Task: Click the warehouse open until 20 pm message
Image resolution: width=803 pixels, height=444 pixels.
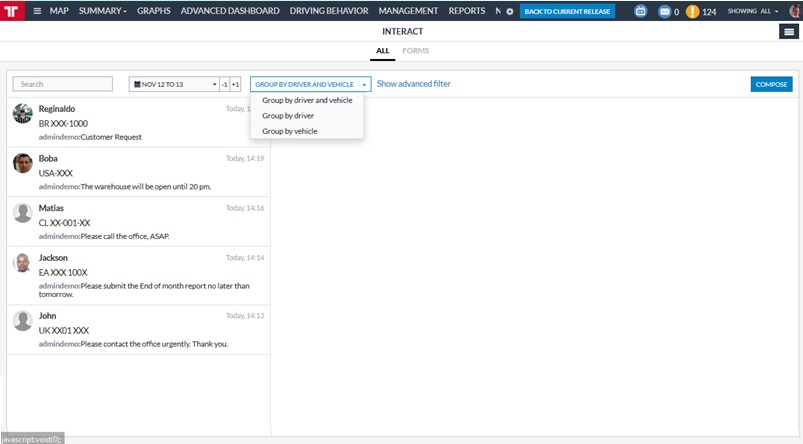Action: (145, 186)
